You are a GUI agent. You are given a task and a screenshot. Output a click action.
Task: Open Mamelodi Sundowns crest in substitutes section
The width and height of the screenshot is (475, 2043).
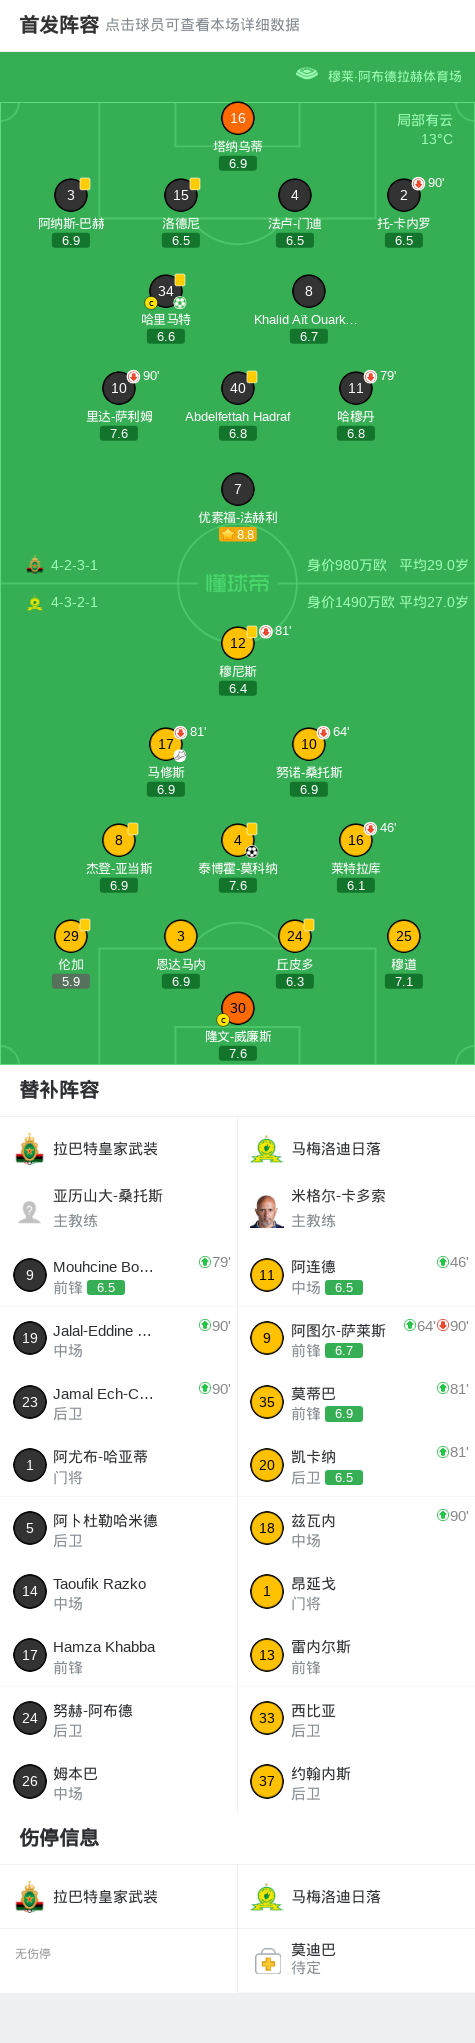266,1149
